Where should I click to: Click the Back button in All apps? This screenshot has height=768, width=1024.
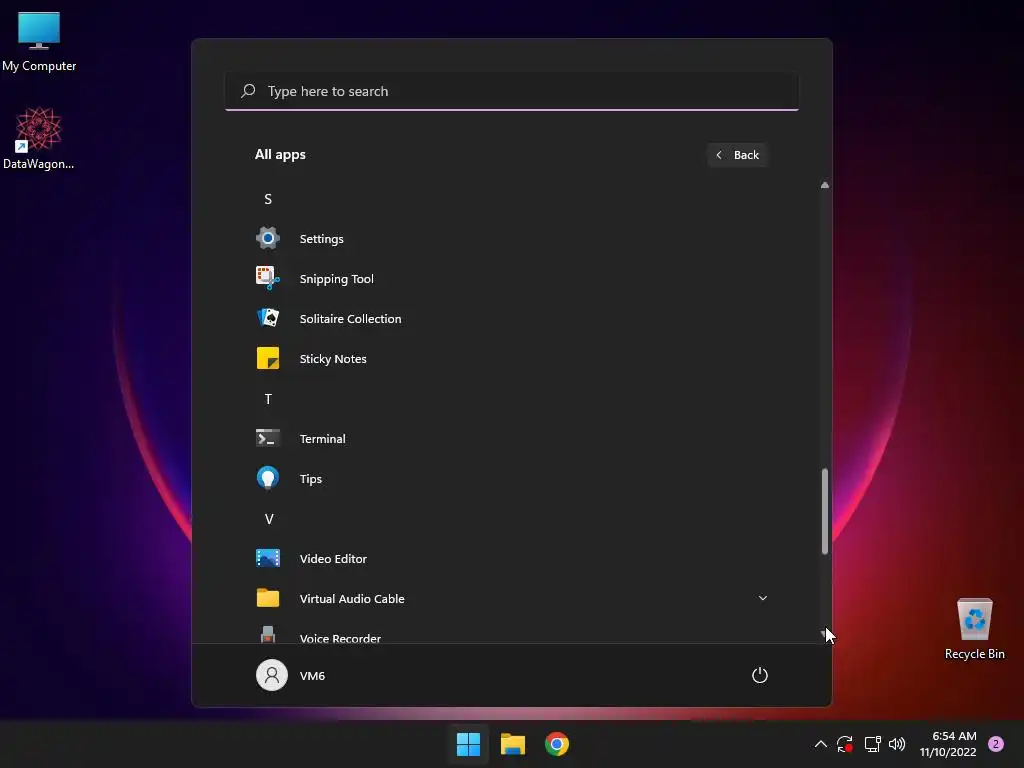click(x=737, y=155)
